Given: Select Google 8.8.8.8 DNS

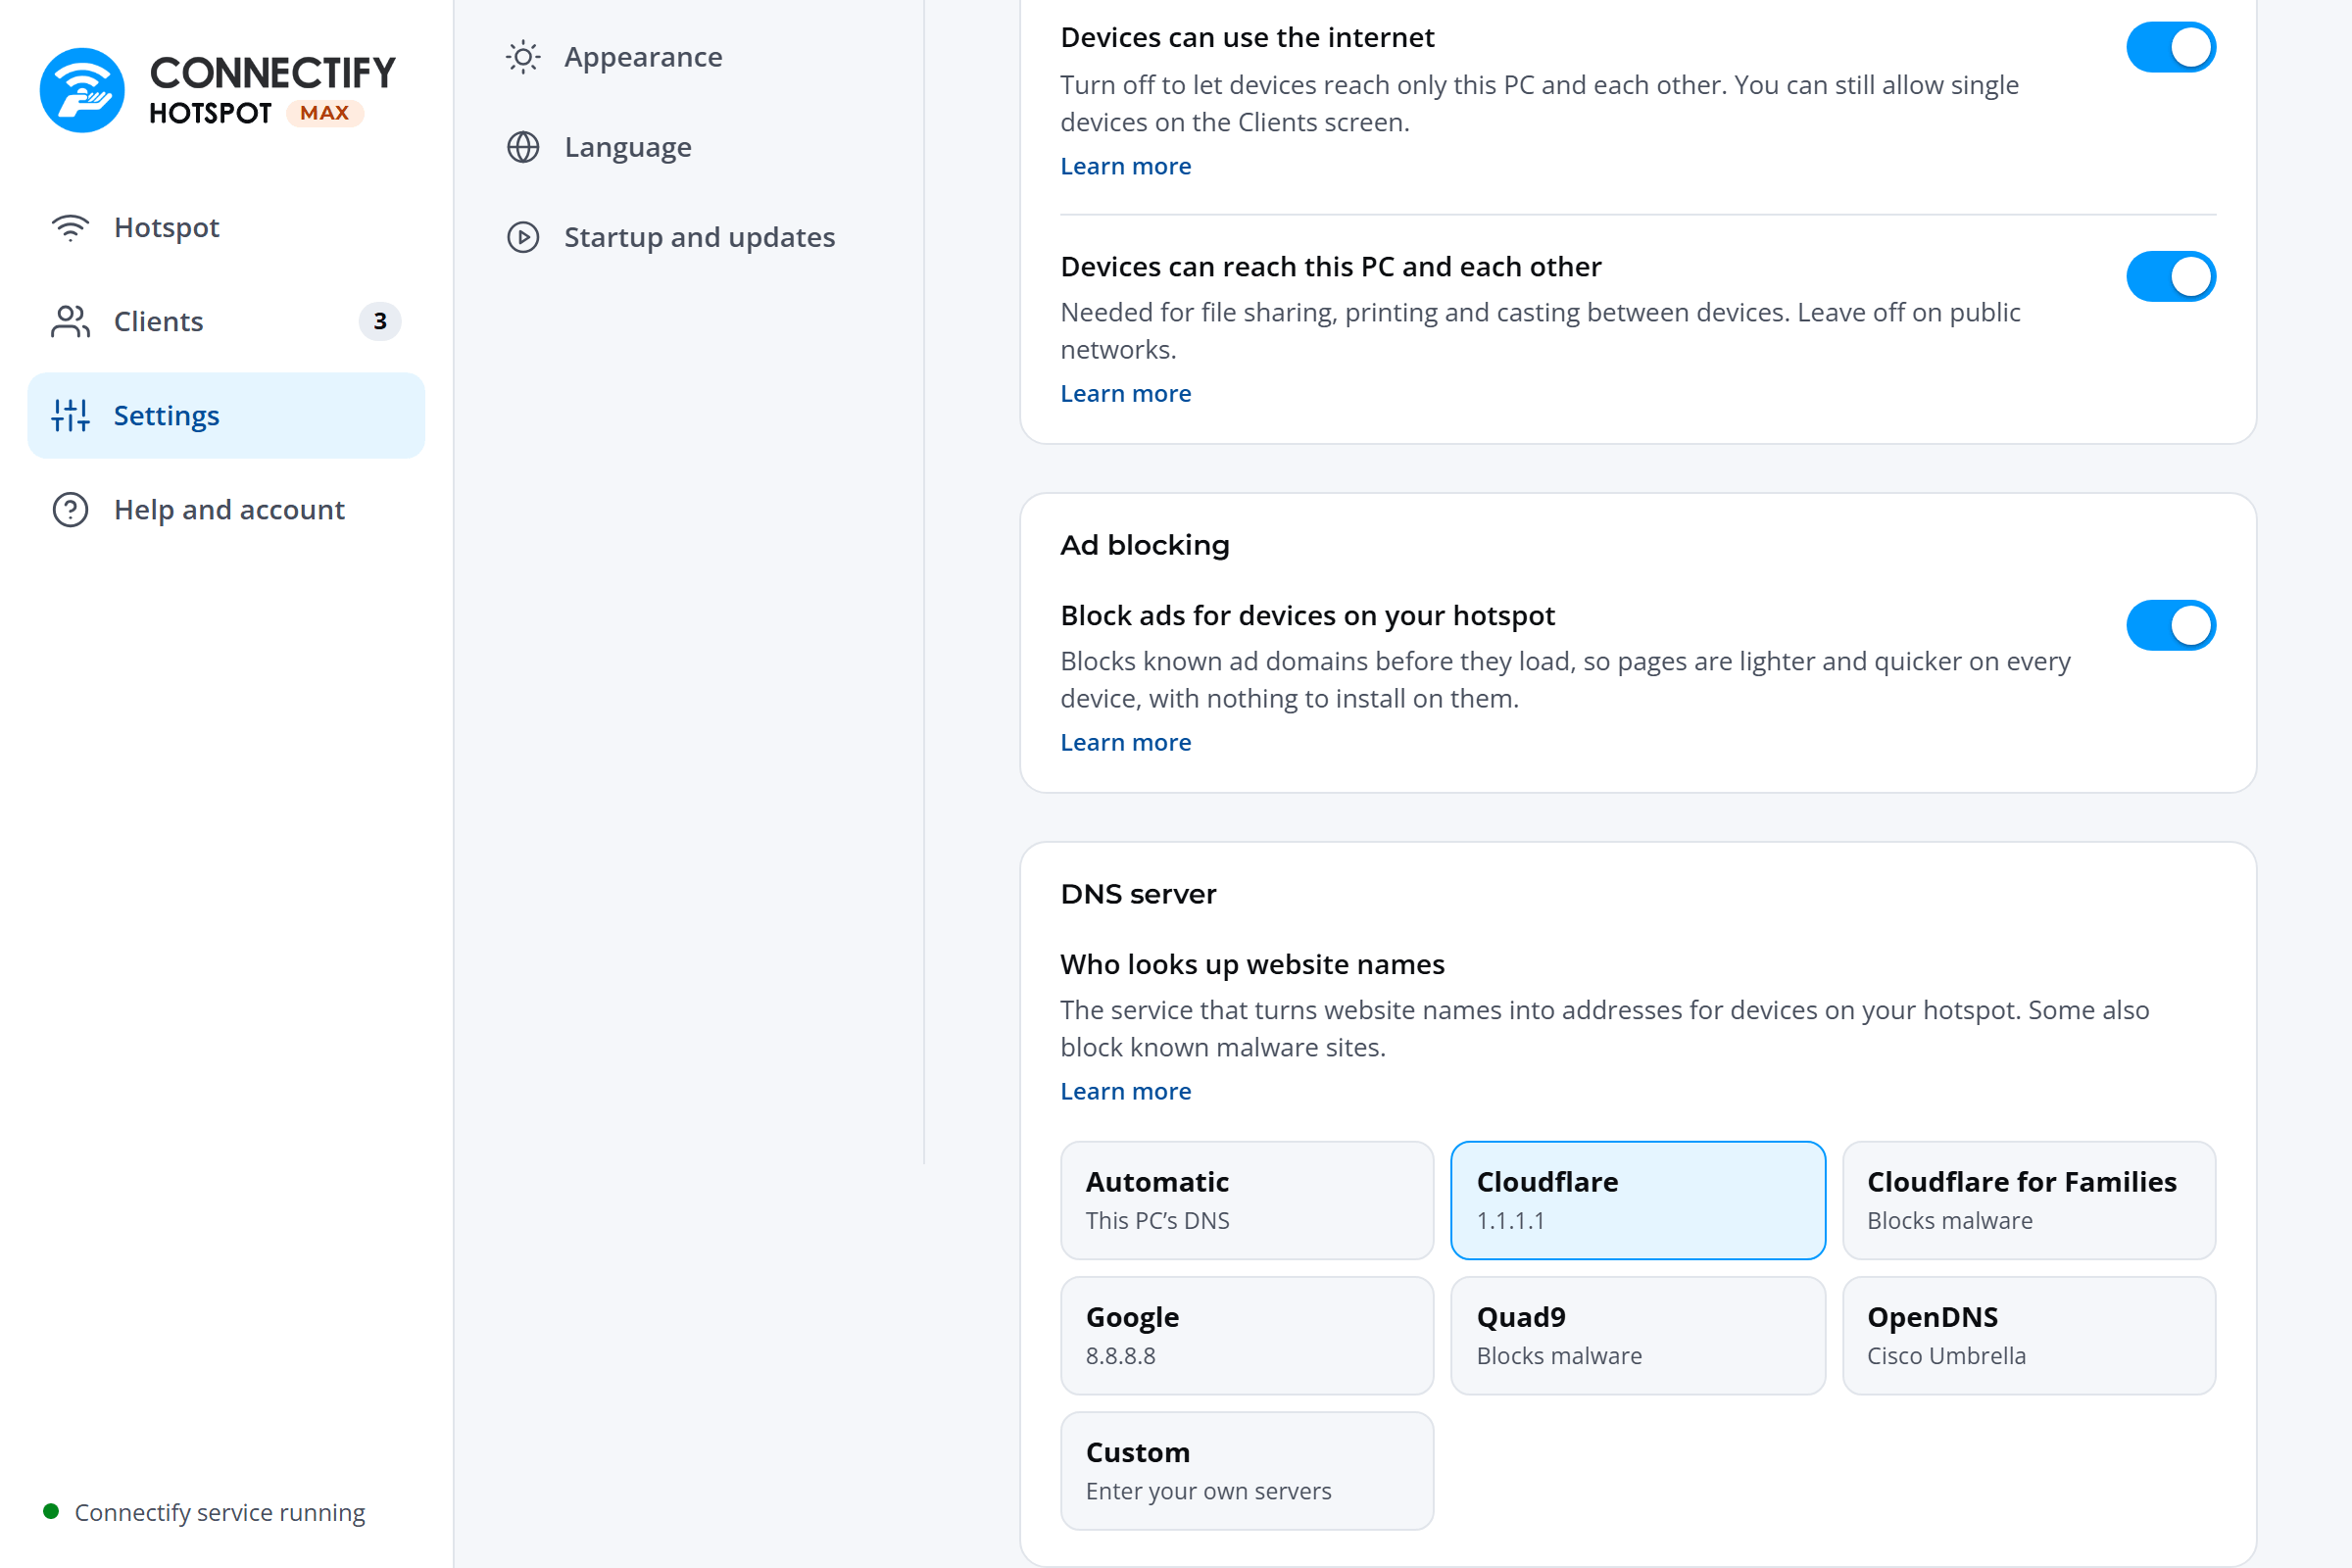Looking at the screenshot, I should coord(1247,1335).
